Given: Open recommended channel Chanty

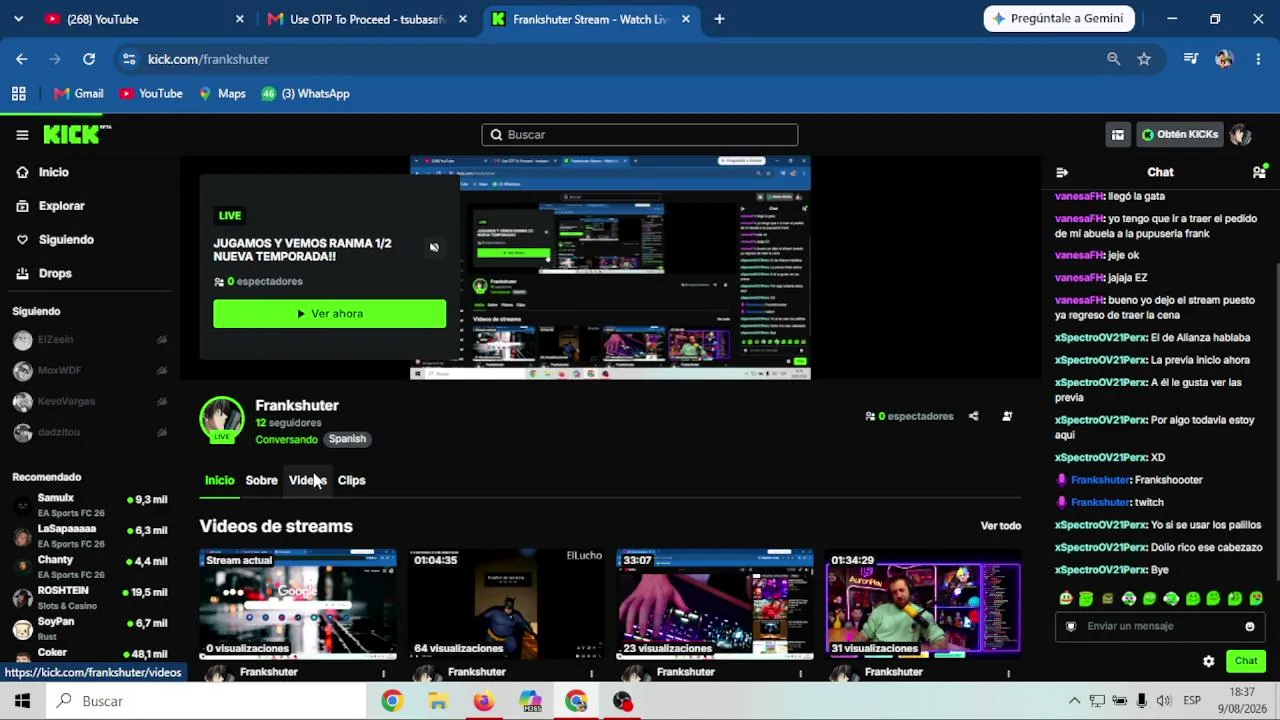Looking at the screenshot, I should tap(90, 567).
